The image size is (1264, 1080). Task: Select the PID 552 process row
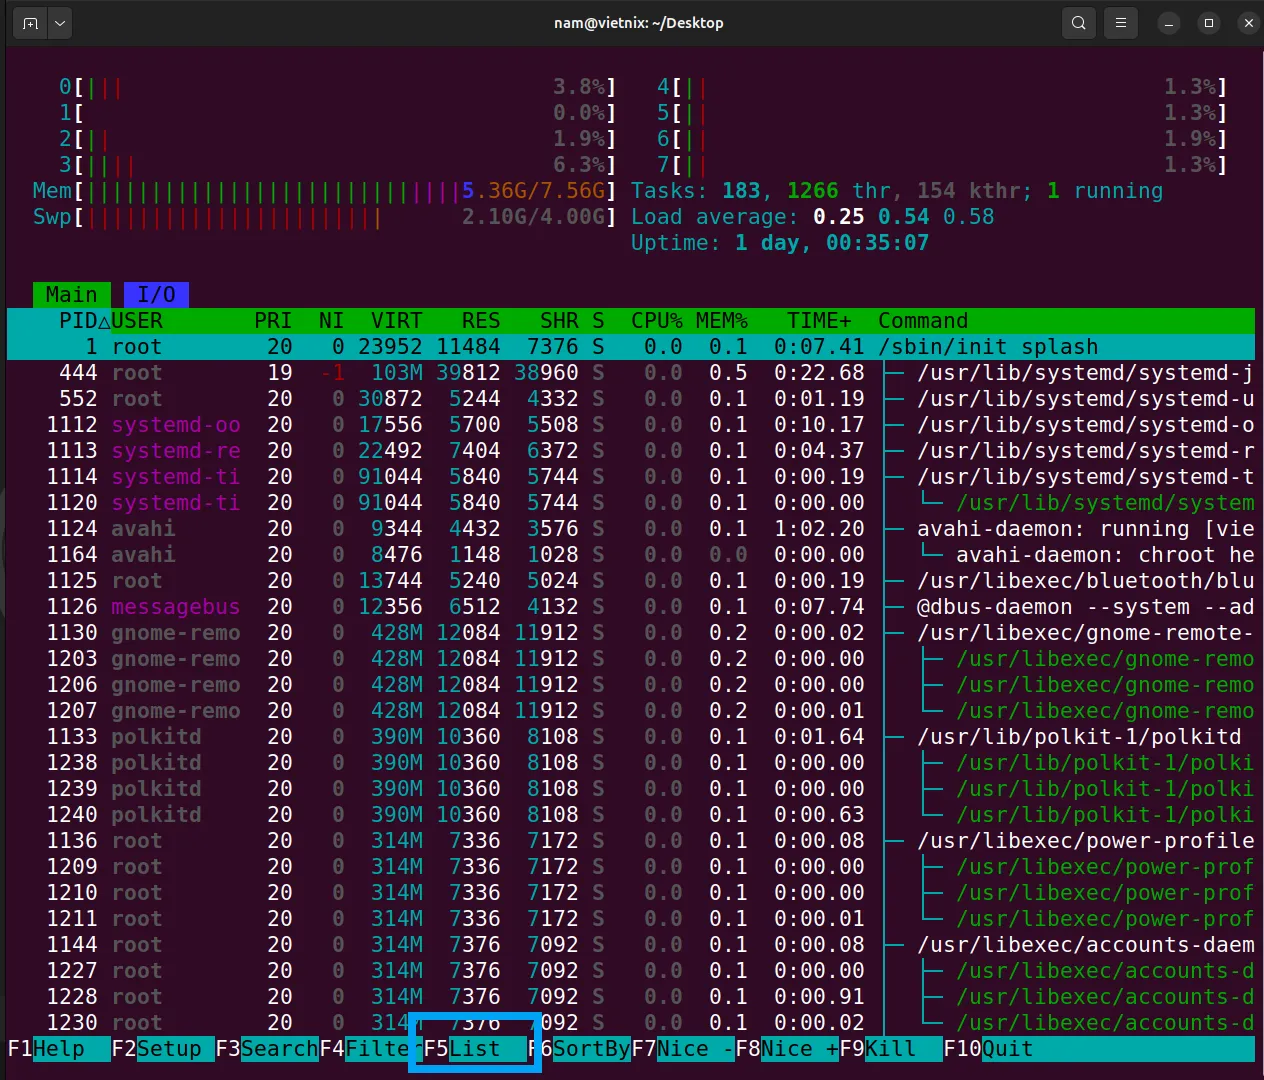[x=631, y=399]
